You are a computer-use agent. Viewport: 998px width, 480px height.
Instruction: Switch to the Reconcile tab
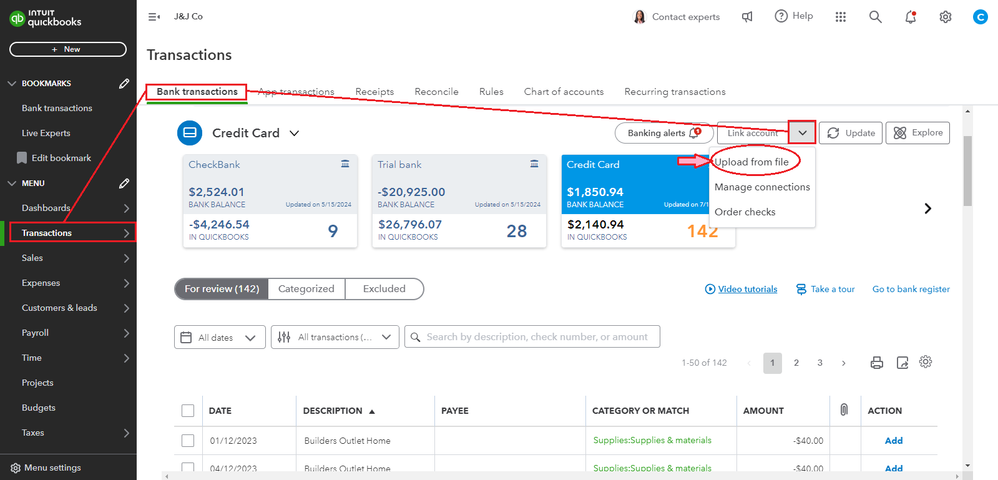point(436,92)
